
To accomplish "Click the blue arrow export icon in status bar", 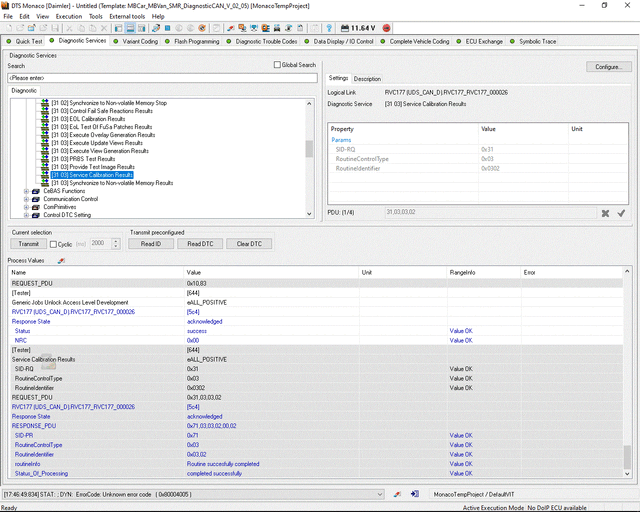I will click(415, 494).
